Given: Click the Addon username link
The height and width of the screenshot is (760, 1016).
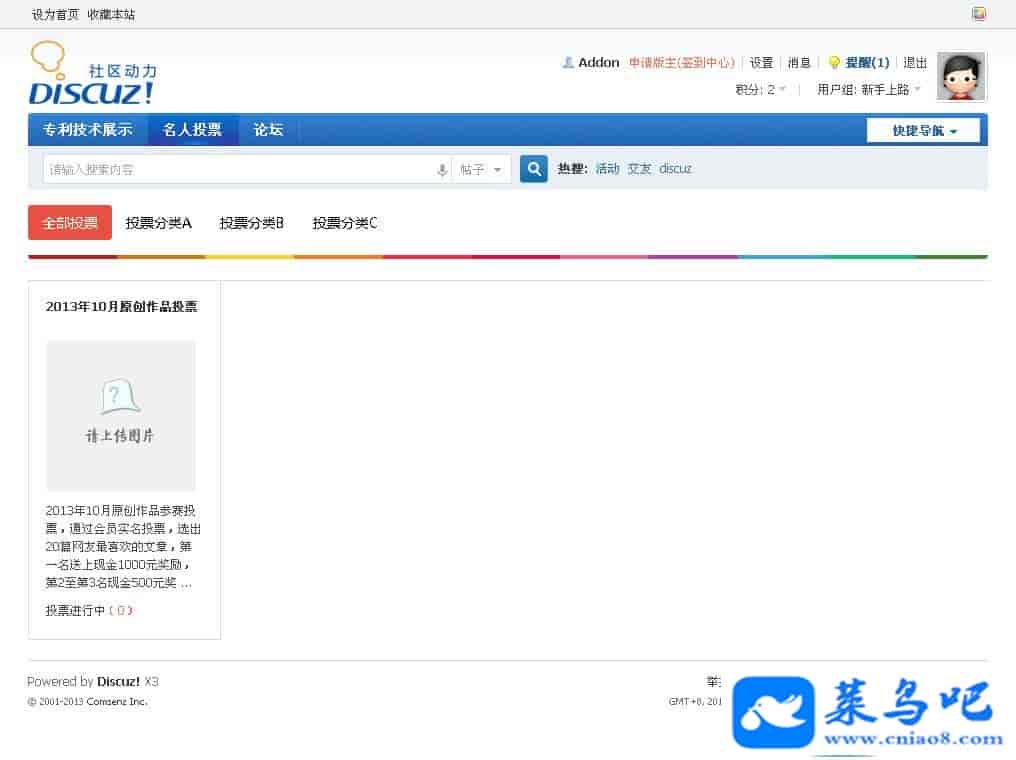Looking at the screenshot, I should tap(599, 62).
